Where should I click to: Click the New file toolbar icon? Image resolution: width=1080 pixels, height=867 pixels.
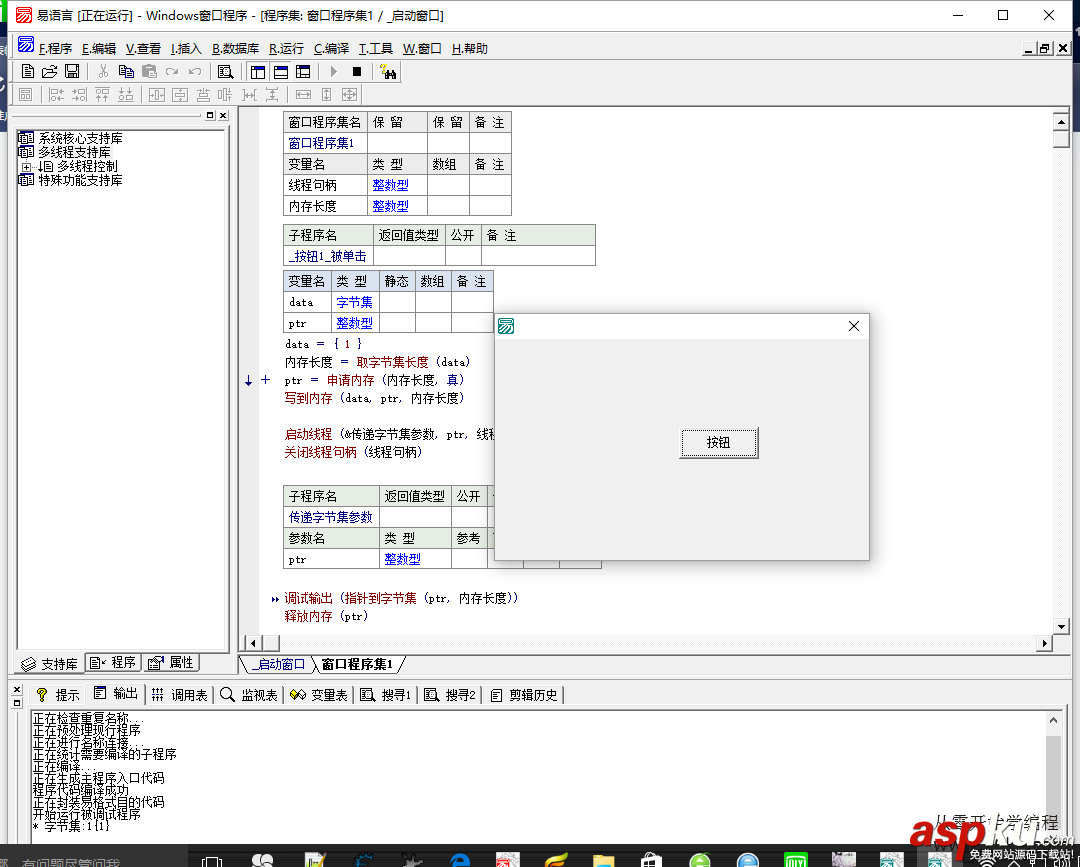point(28,72)
